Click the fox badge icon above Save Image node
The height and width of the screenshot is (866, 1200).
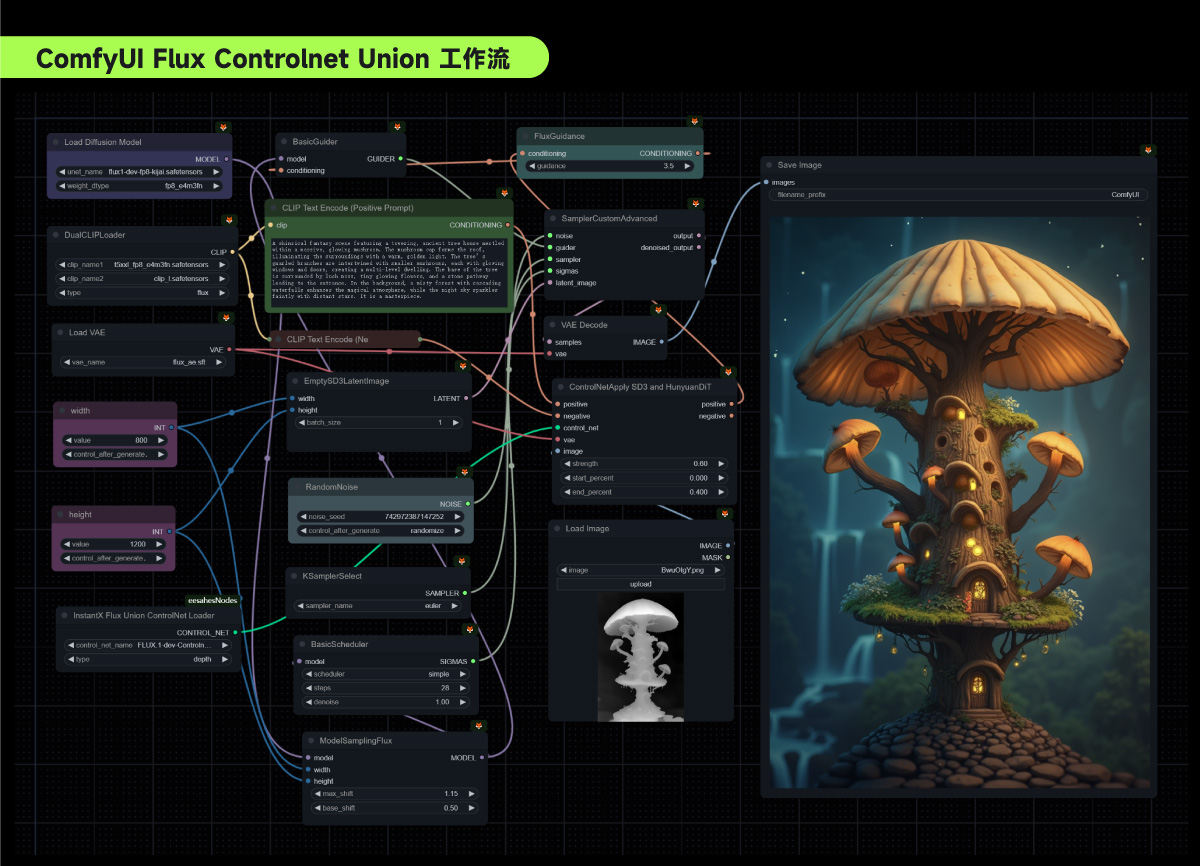tap(1148, 149)
